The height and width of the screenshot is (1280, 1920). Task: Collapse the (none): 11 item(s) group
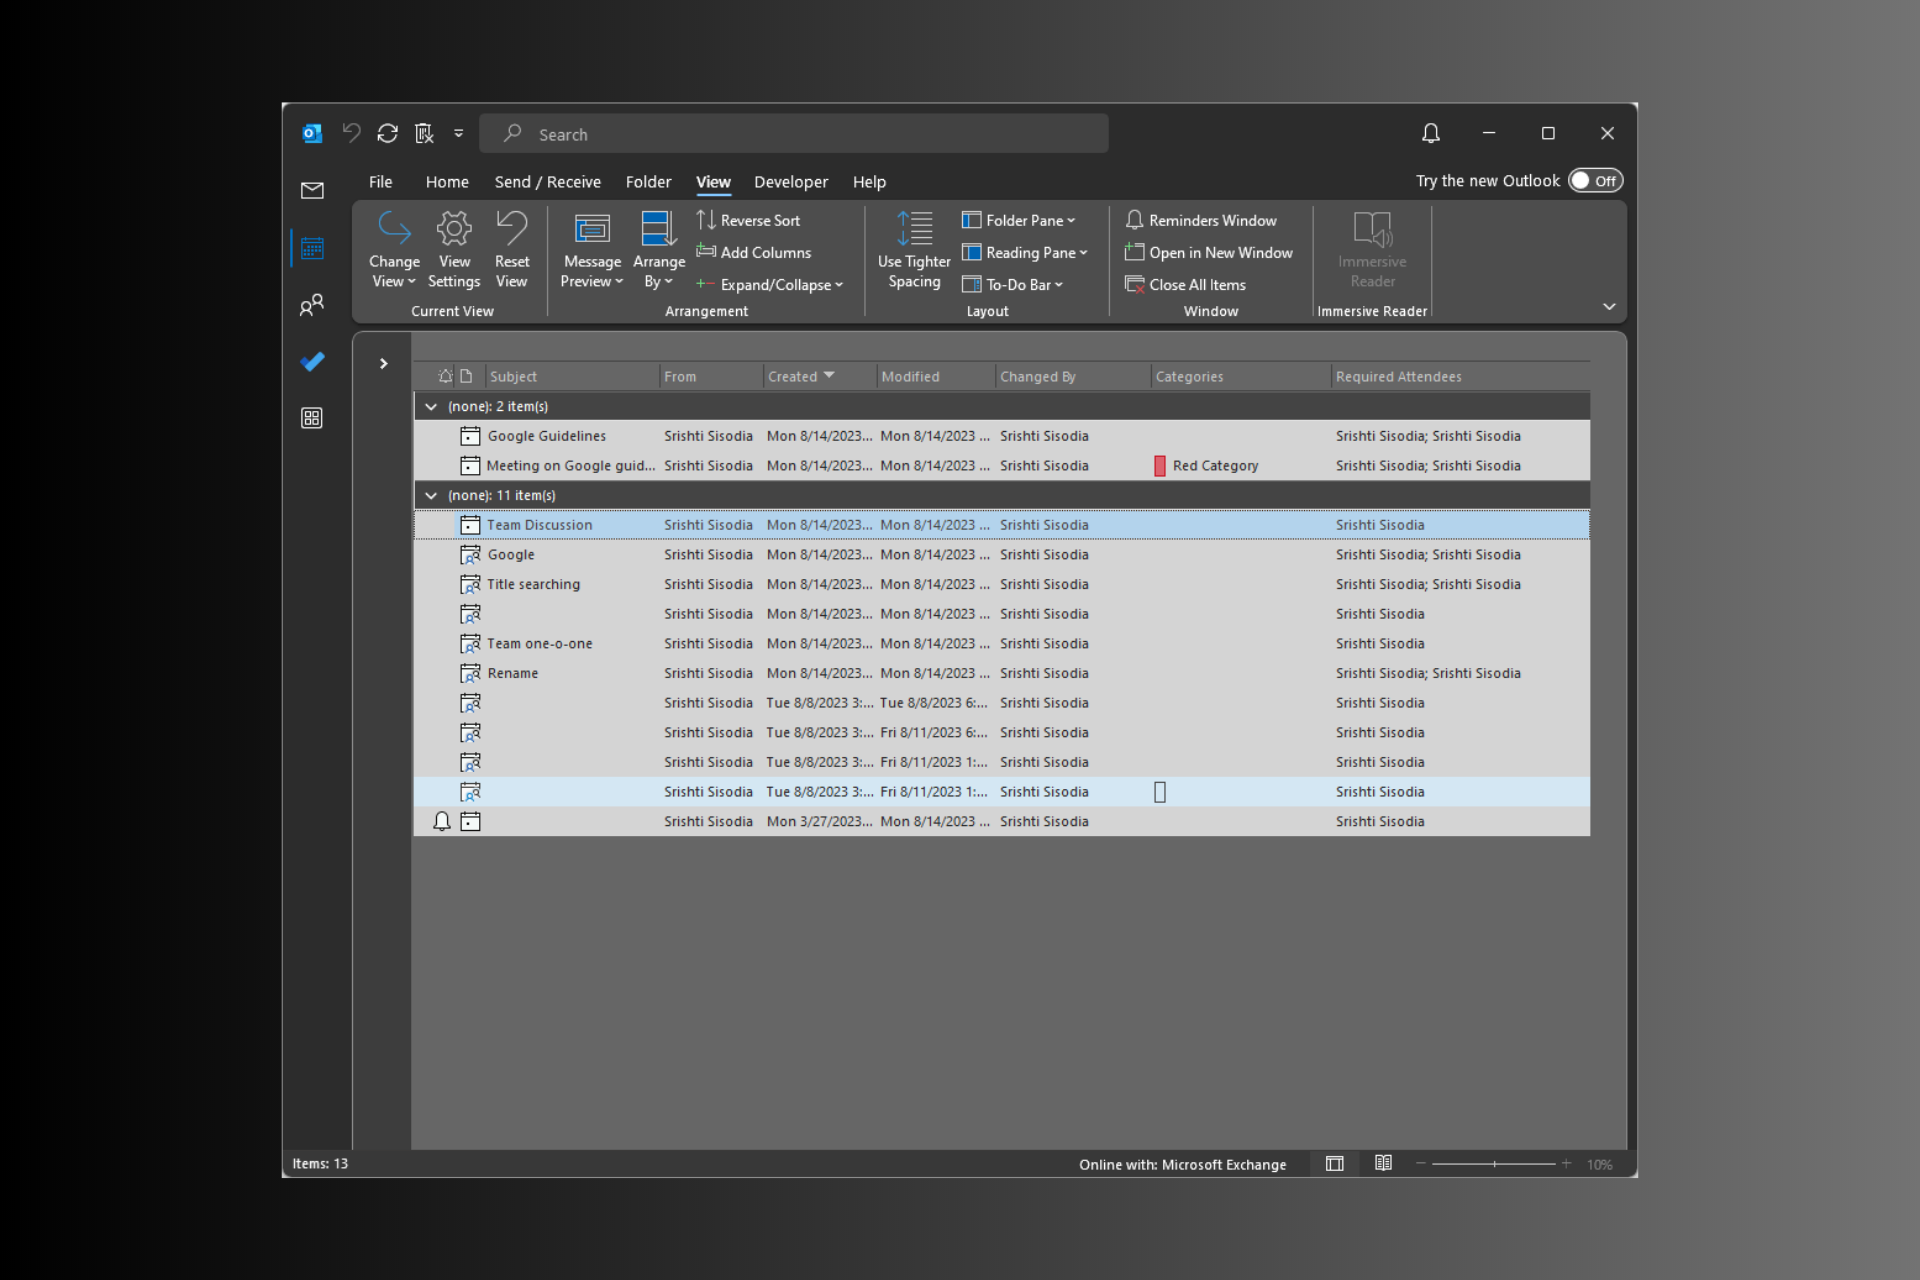(x=431, y=495)
